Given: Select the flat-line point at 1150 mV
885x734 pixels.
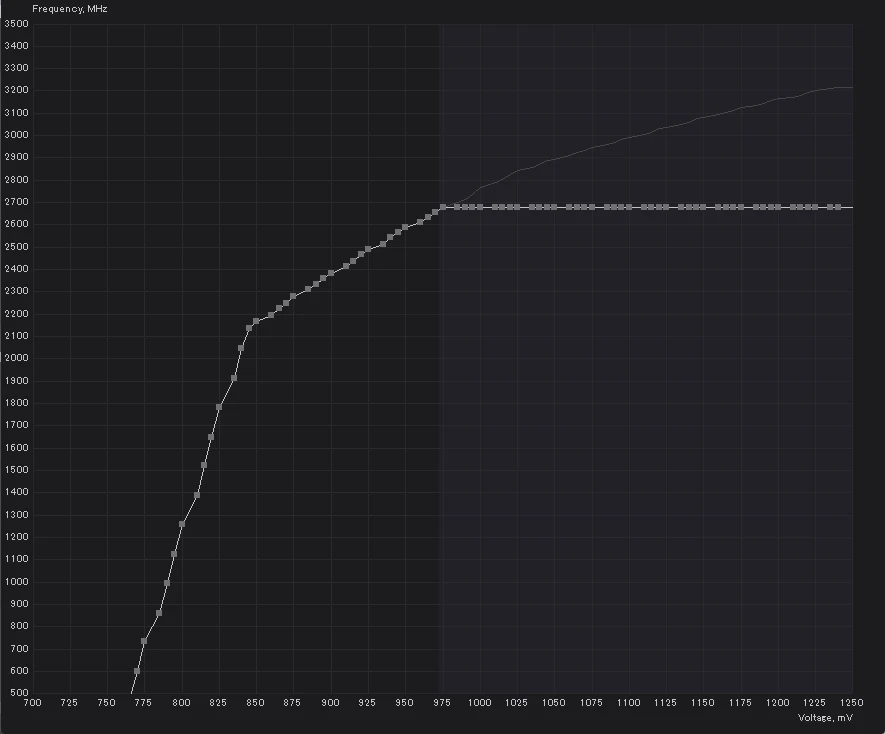Looking at the screenshot, I should pyautogui.click(x=703, y=207).
